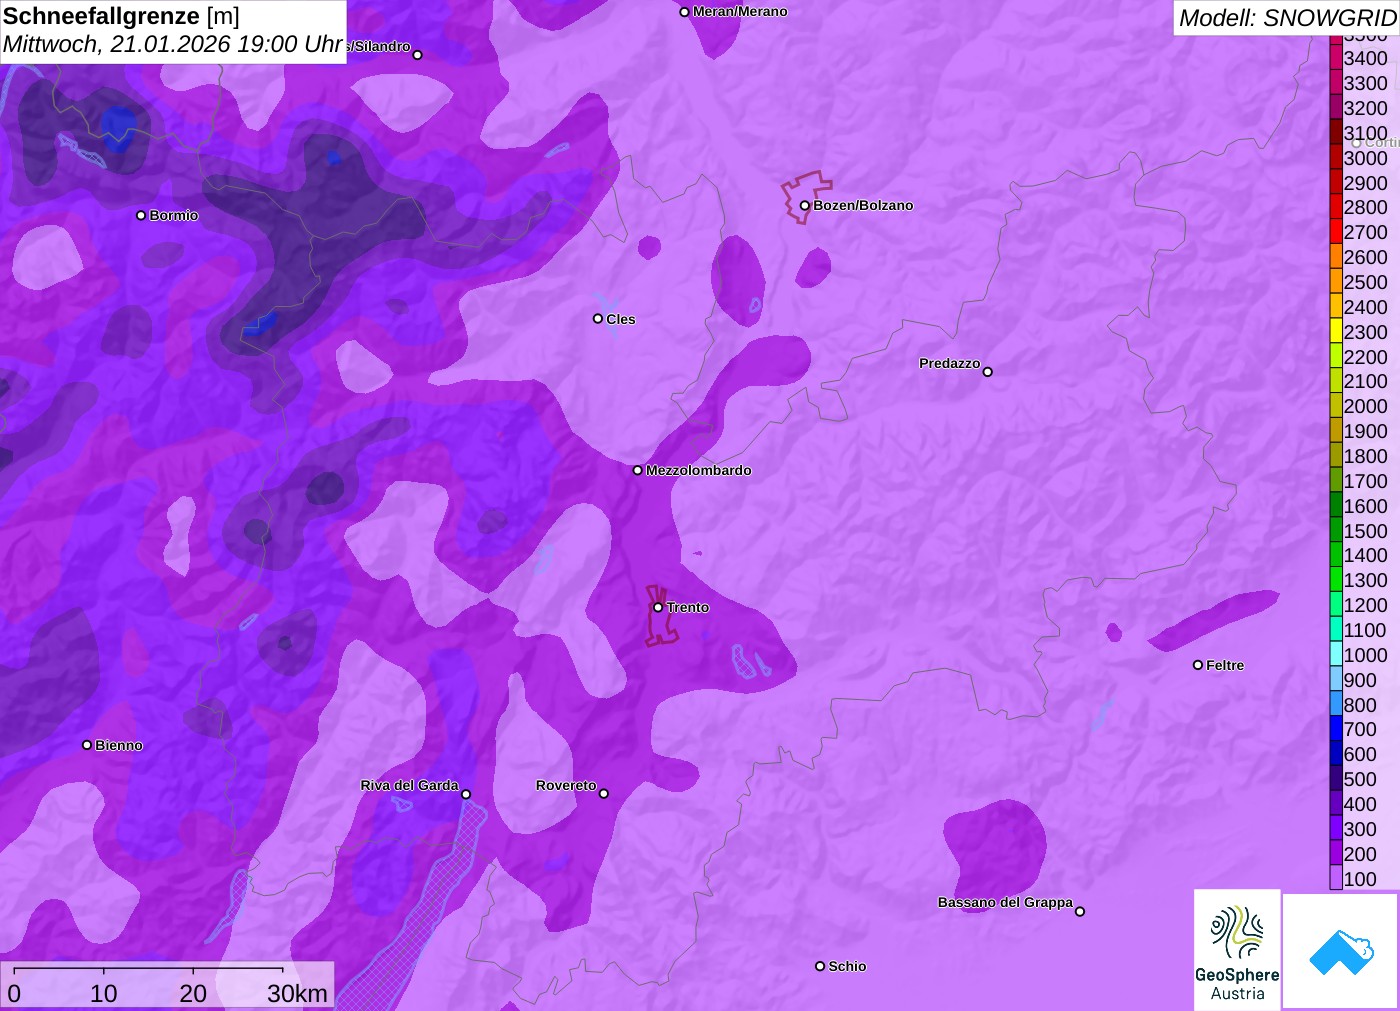Click the Meran/Merano location marker
Viewport: 1400px width, 1011px height.
tap(684, 12)
